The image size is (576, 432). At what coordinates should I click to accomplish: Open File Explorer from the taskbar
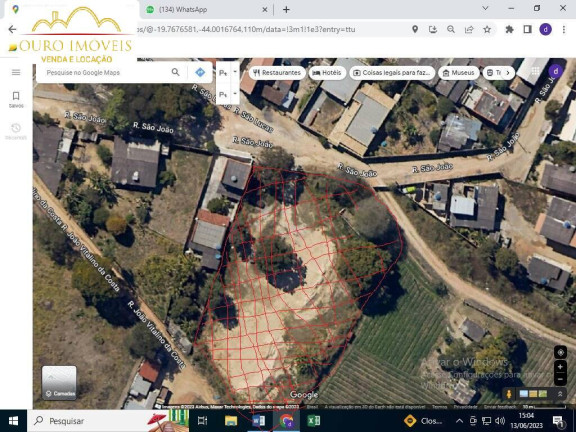click(x=231, y=421)
